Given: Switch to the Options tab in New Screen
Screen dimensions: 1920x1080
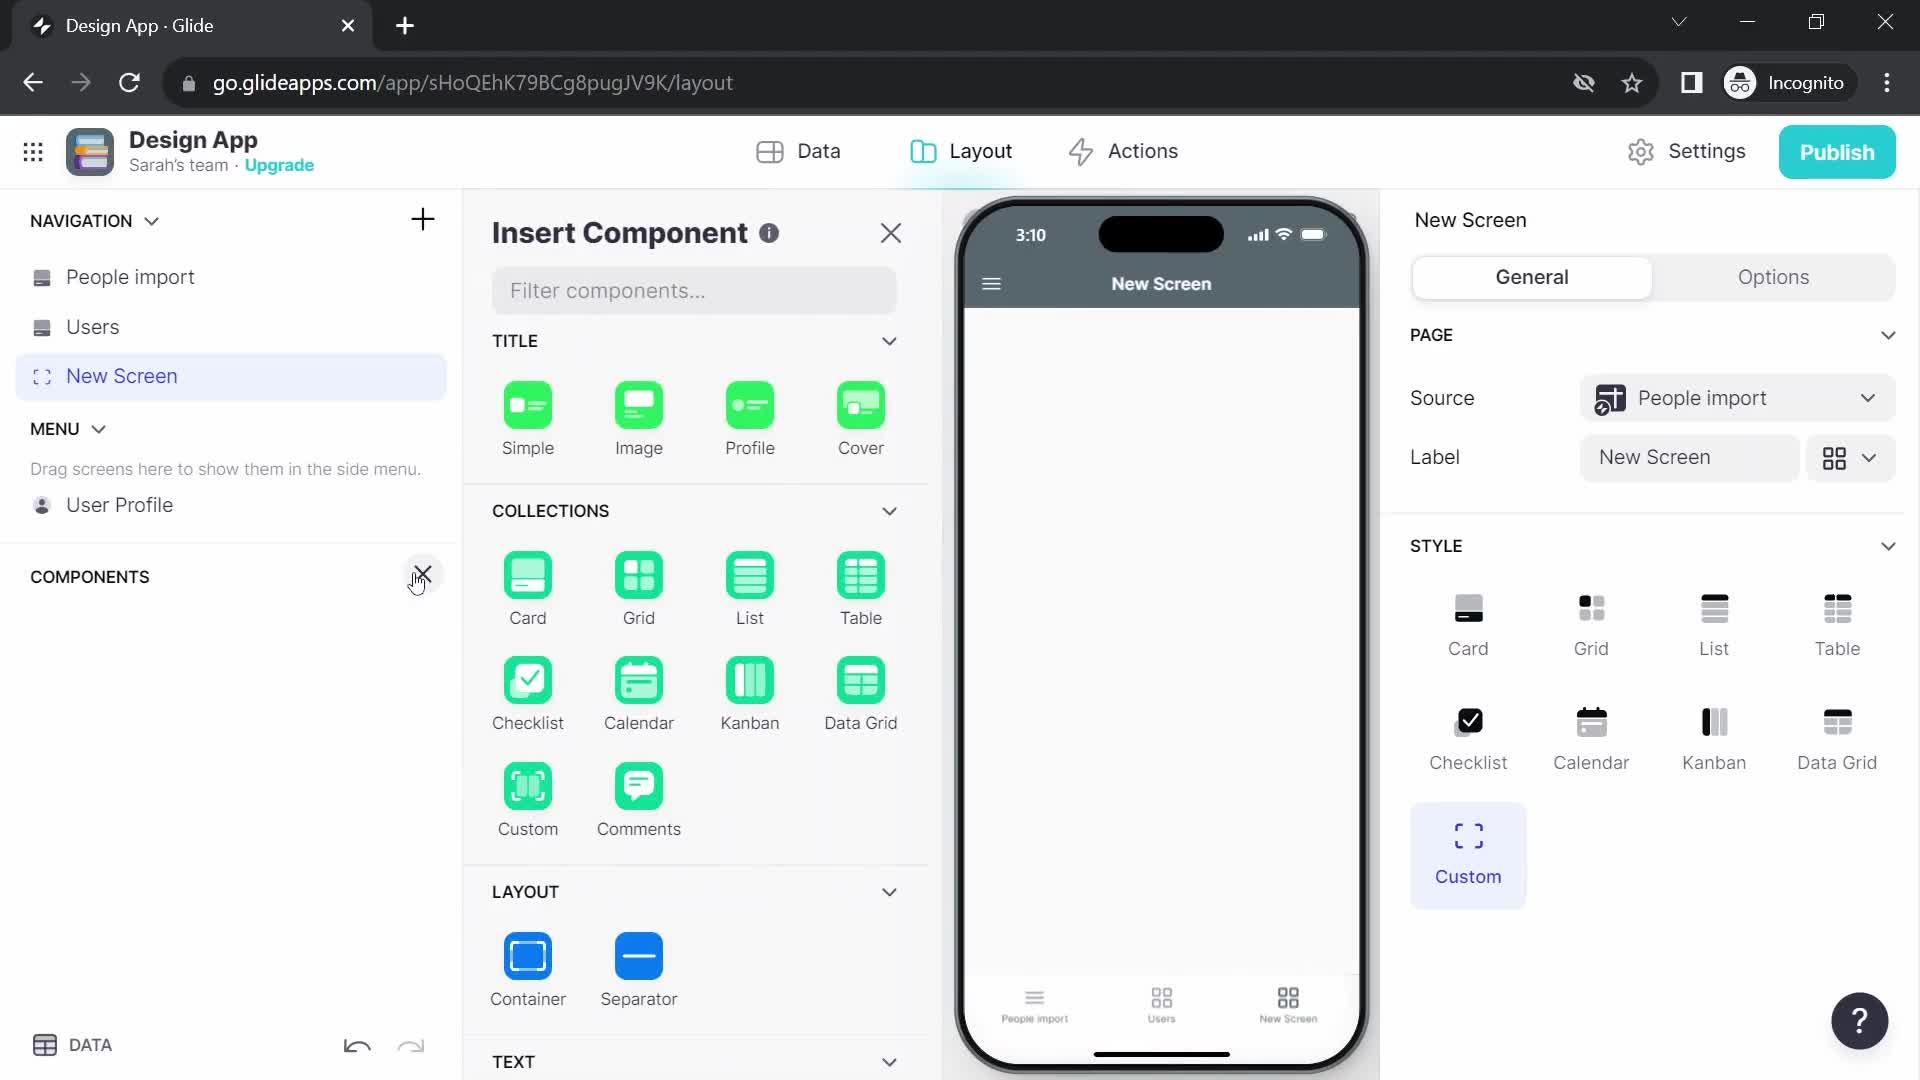Looking at the screenshot, I should [1774, 277].
